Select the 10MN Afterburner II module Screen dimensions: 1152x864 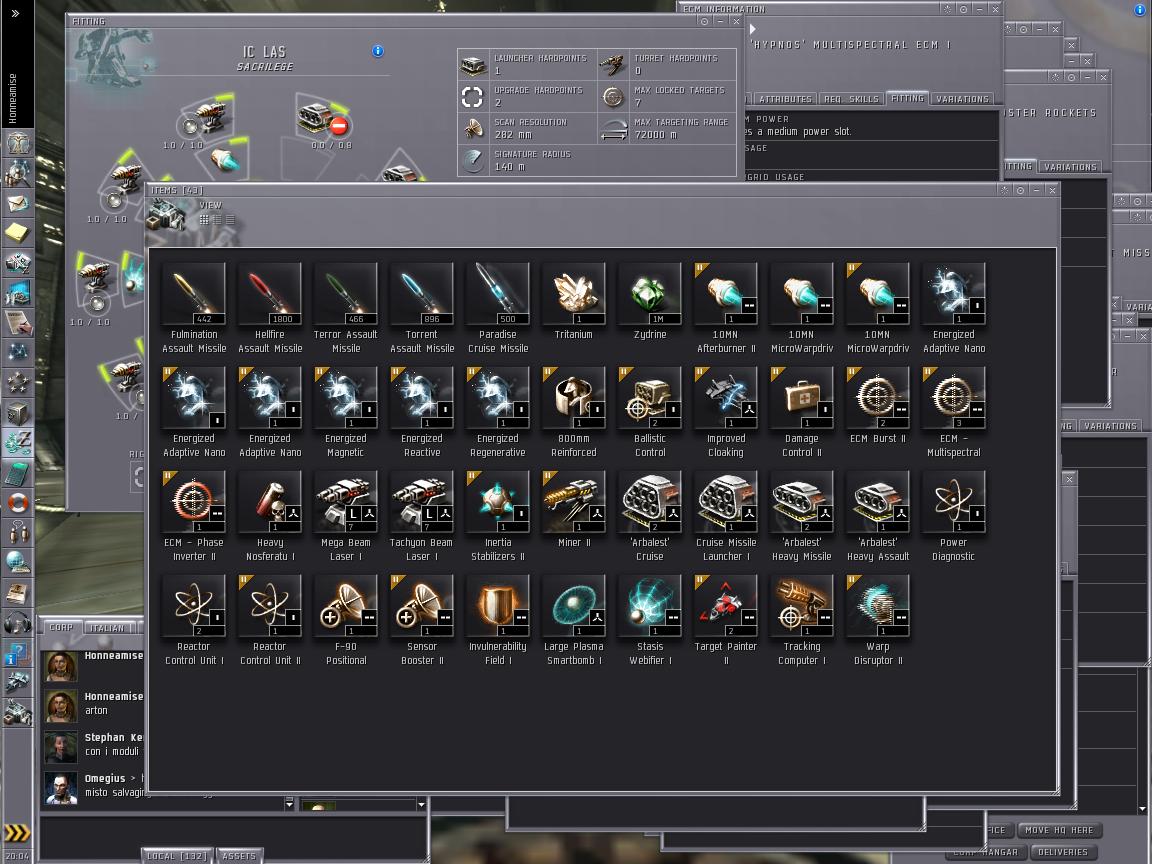(726, 309)
